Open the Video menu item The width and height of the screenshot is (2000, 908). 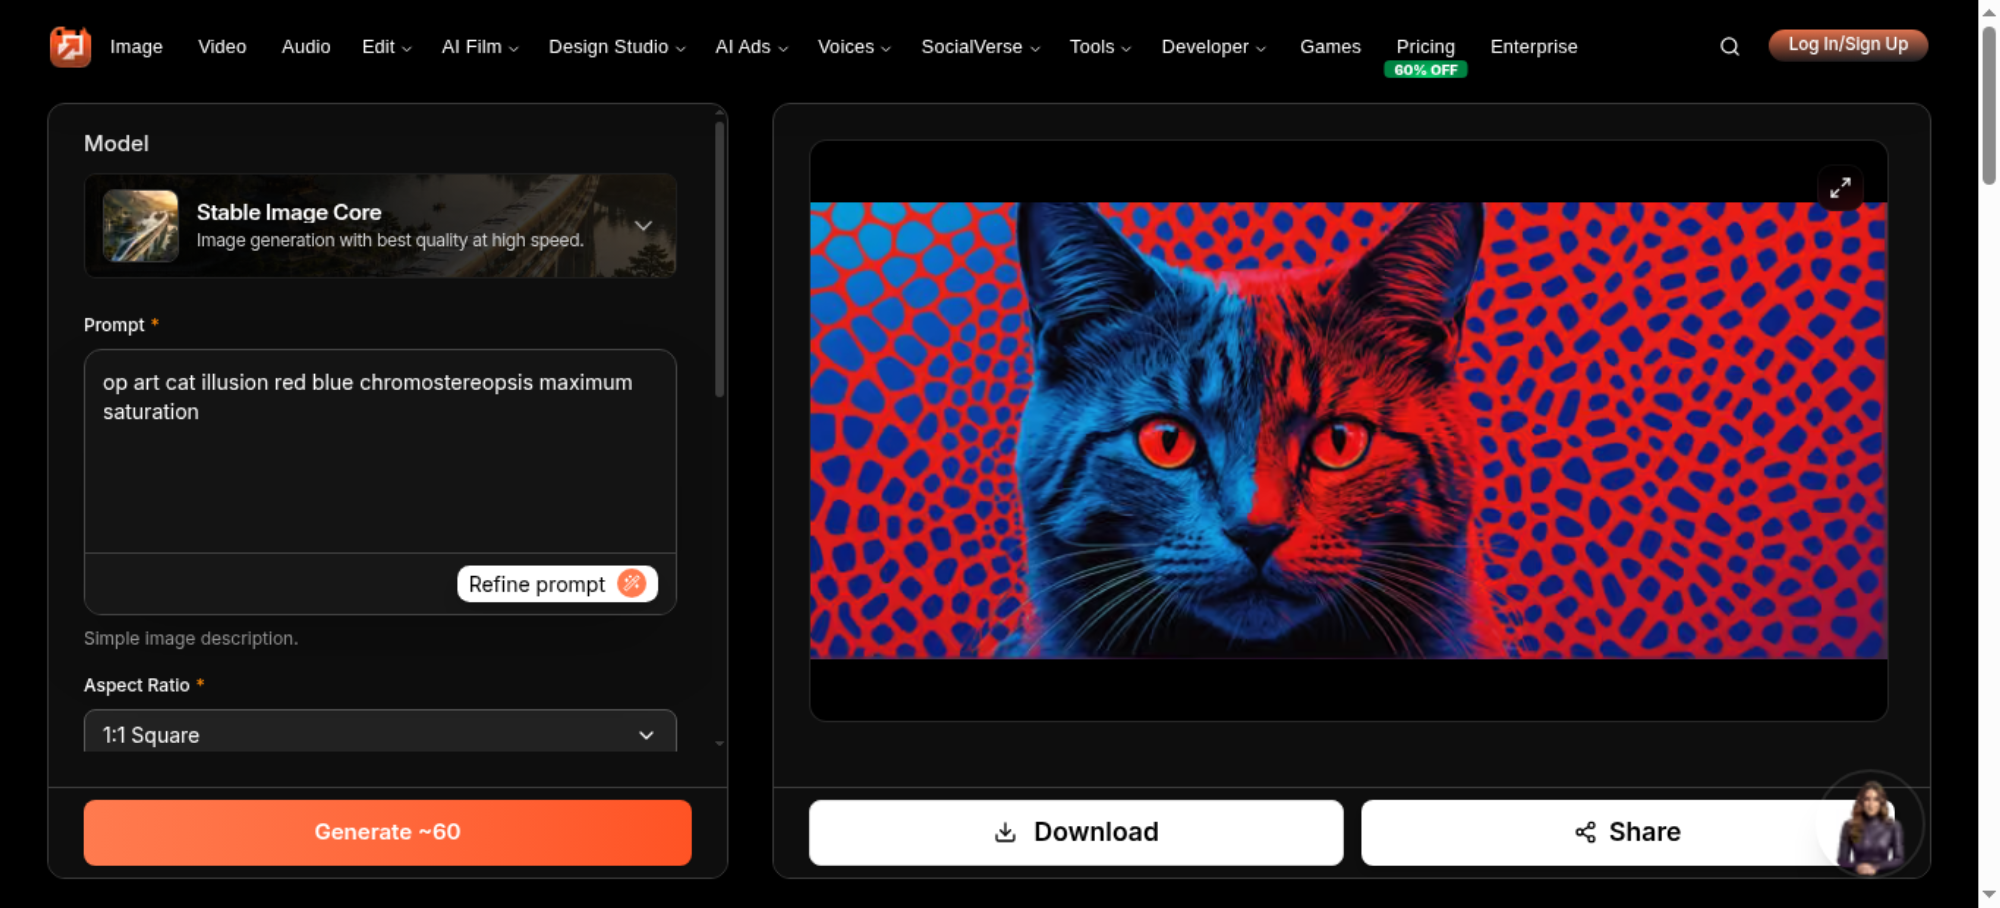pyautogui.click(x=222, y=46)
